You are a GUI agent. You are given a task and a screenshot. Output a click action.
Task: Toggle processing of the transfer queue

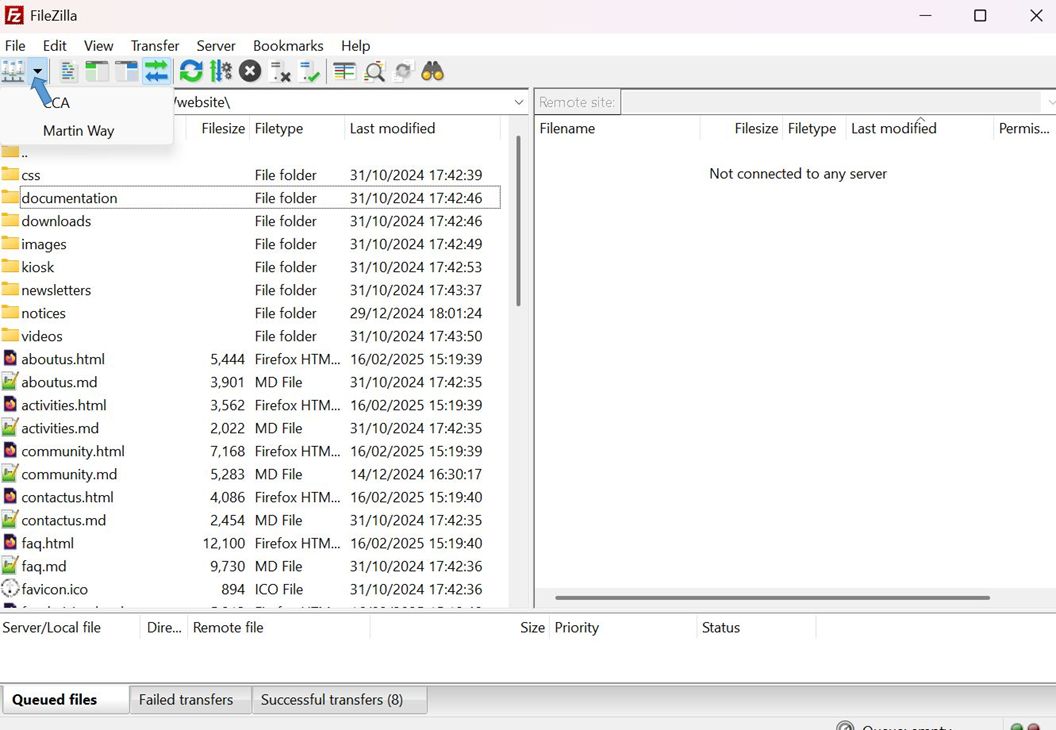[x=220, y=71]
